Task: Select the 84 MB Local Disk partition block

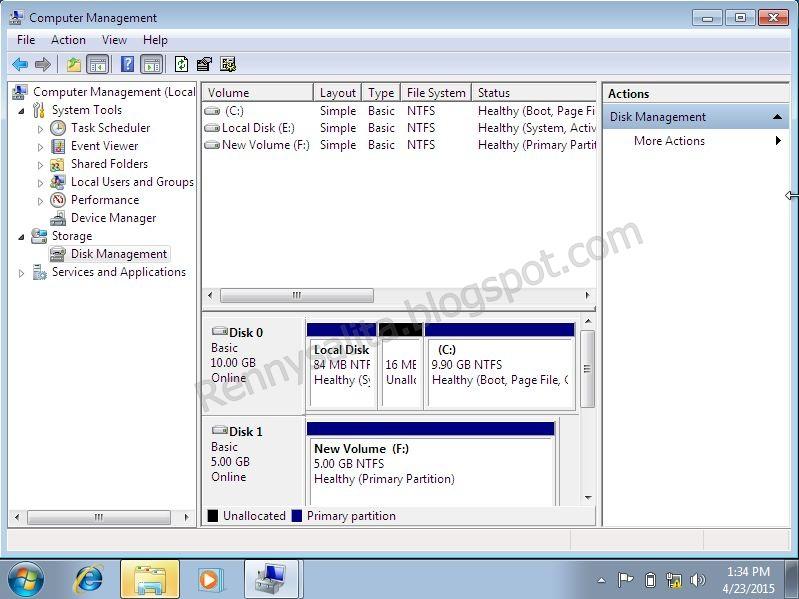Action: point(342,366)
